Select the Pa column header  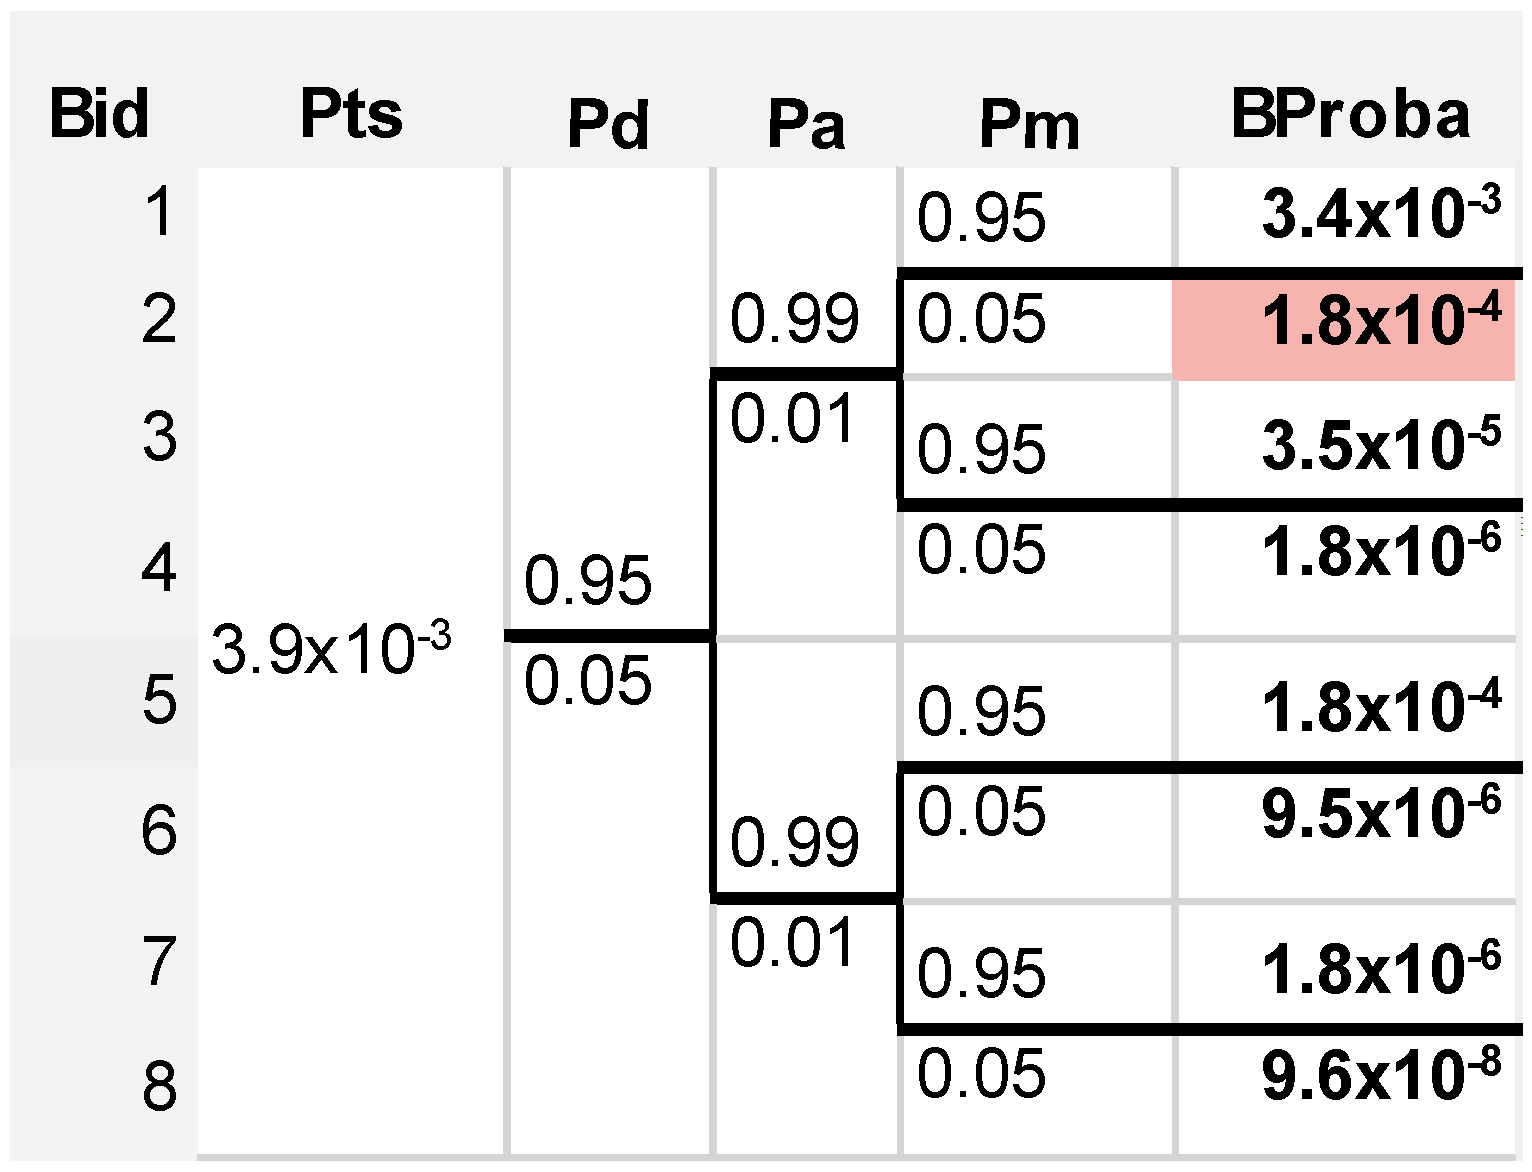click(x=806, y=125)
